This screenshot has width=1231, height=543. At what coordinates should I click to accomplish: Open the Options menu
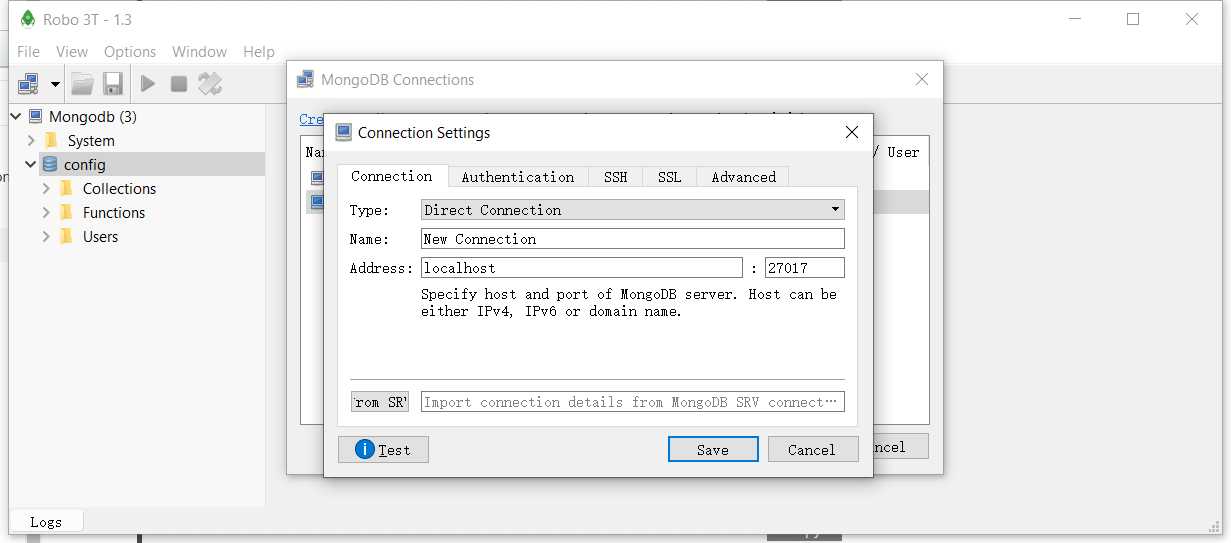click(x=130, y=51)
